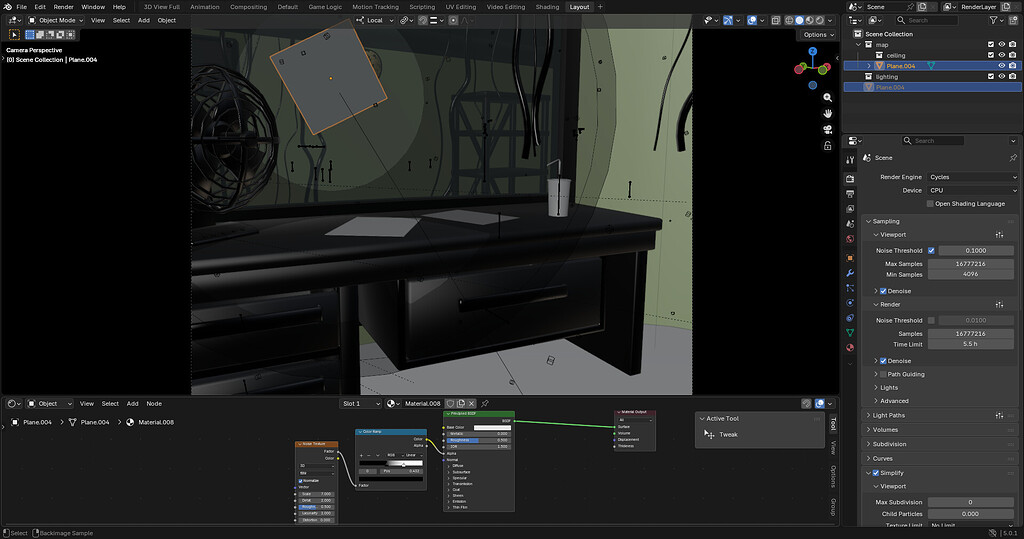
Task: Open the World properties globe icon
Action: [x=850, y=239]
